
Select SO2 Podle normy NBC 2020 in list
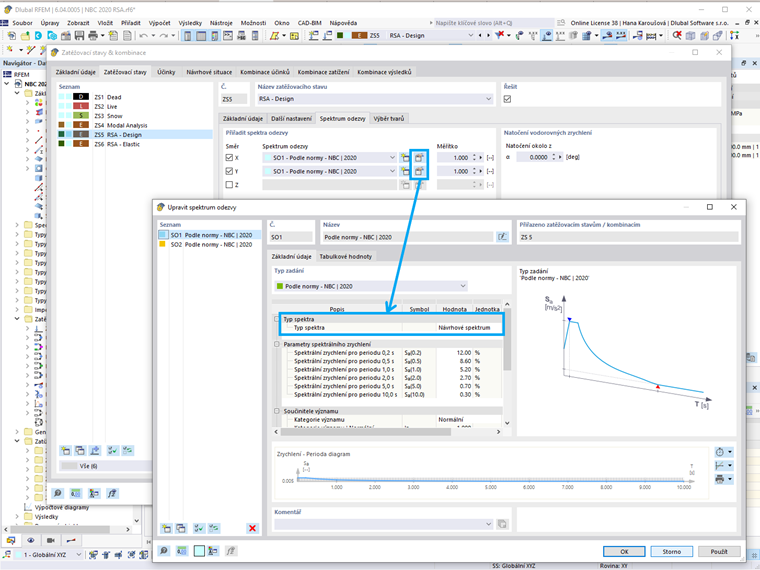click(x=210, y=244)
